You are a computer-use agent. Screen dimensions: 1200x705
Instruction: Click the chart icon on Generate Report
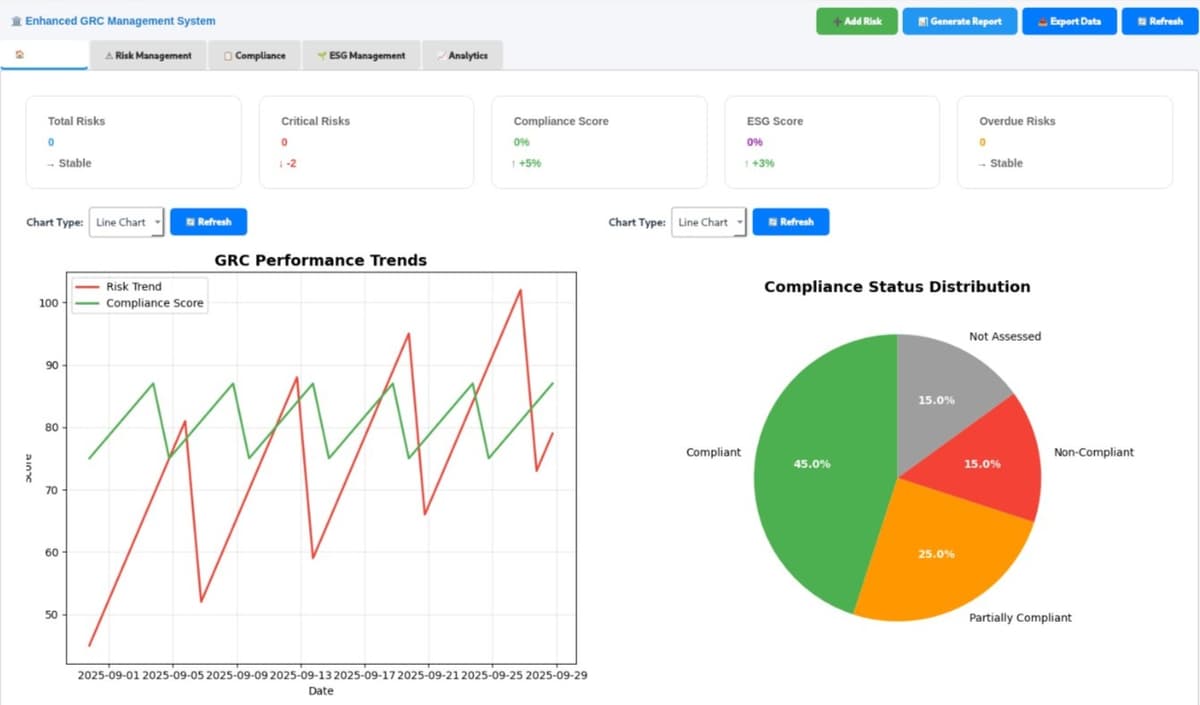[923, 21]
